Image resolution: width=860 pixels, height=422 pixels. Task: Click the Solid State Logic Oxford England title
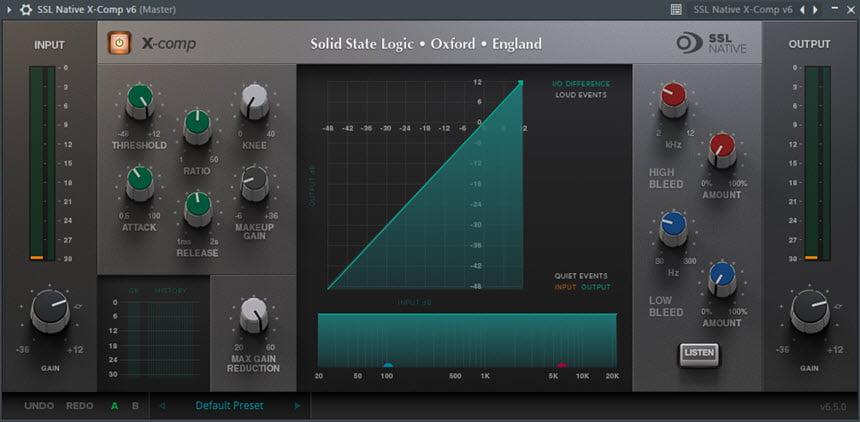pyautogui.click(x=426, y=43)
